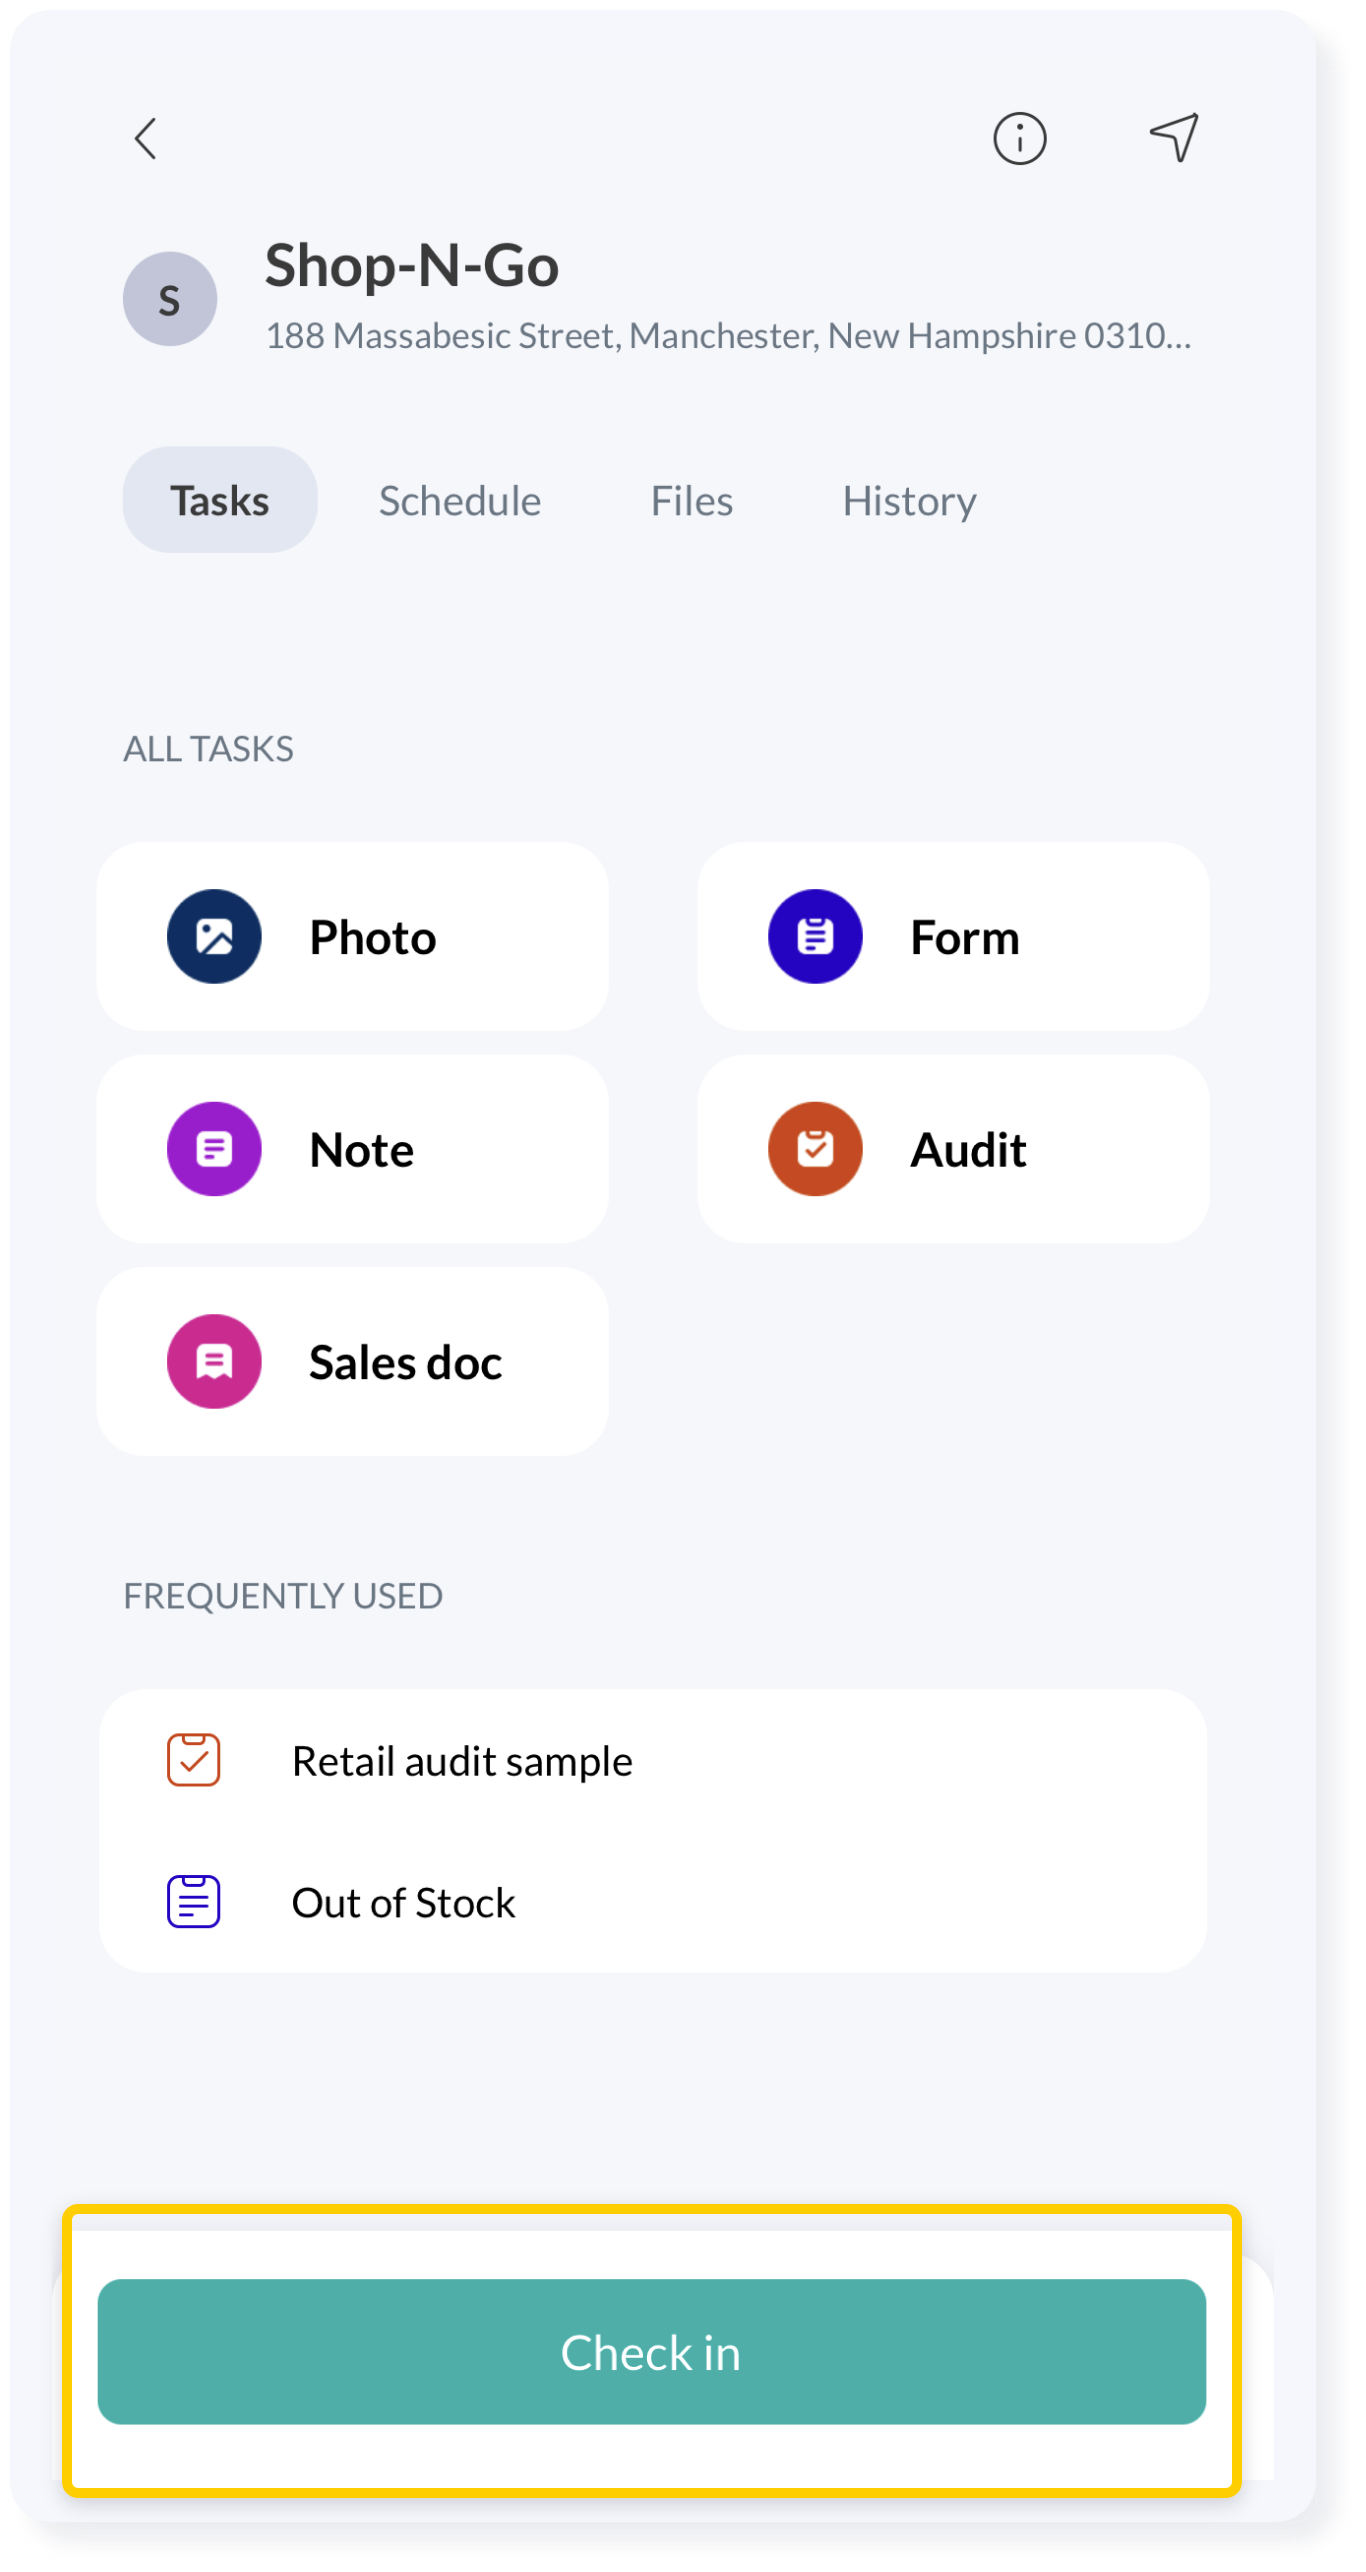Tap the Massabesic Street address text
Image resolution: width=1366 pixels, height=2572 pixels.
coord(729,336)
